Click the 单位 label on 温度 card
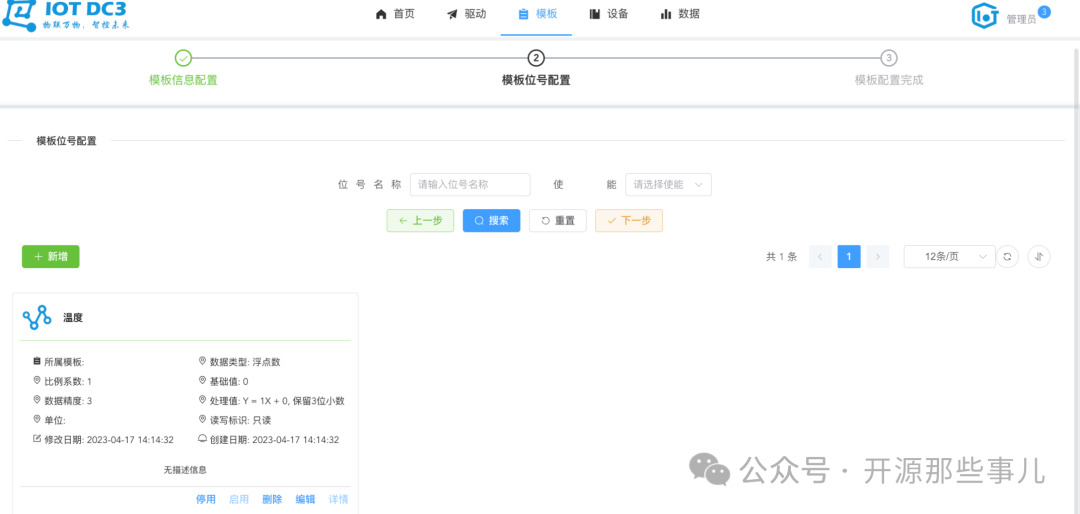Viewport: 1080px width, 514px height. pos(54,420)
